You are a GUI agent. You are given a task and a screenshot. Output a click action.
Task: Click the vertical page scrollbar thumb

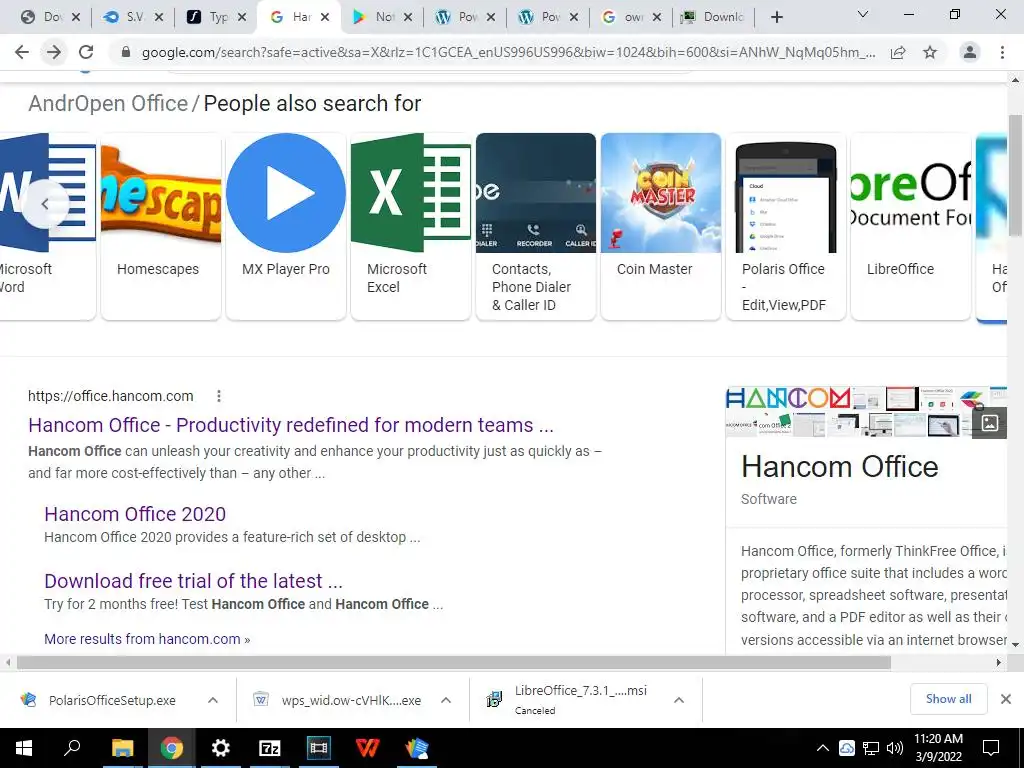click(x=1016, y=175)
